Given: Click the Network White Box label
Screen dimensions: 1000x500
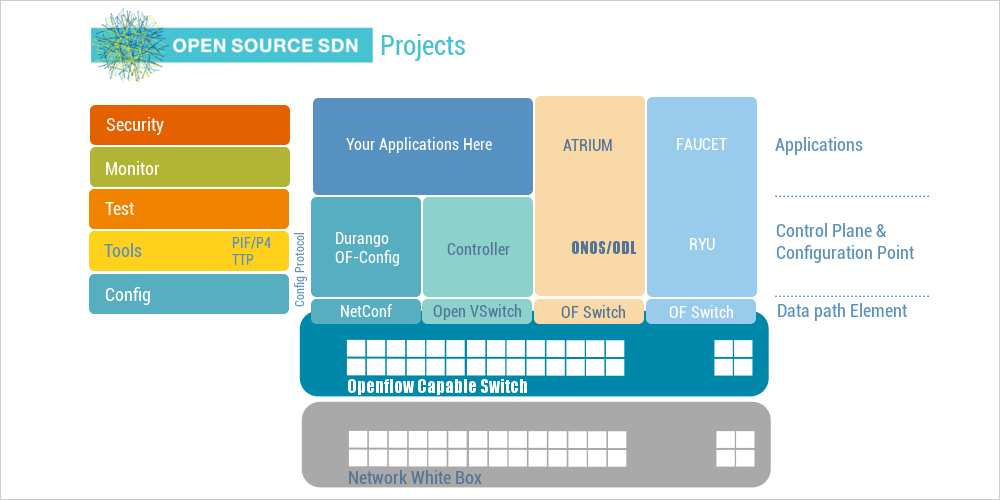Looking at the screenshot, I should 415,477.
